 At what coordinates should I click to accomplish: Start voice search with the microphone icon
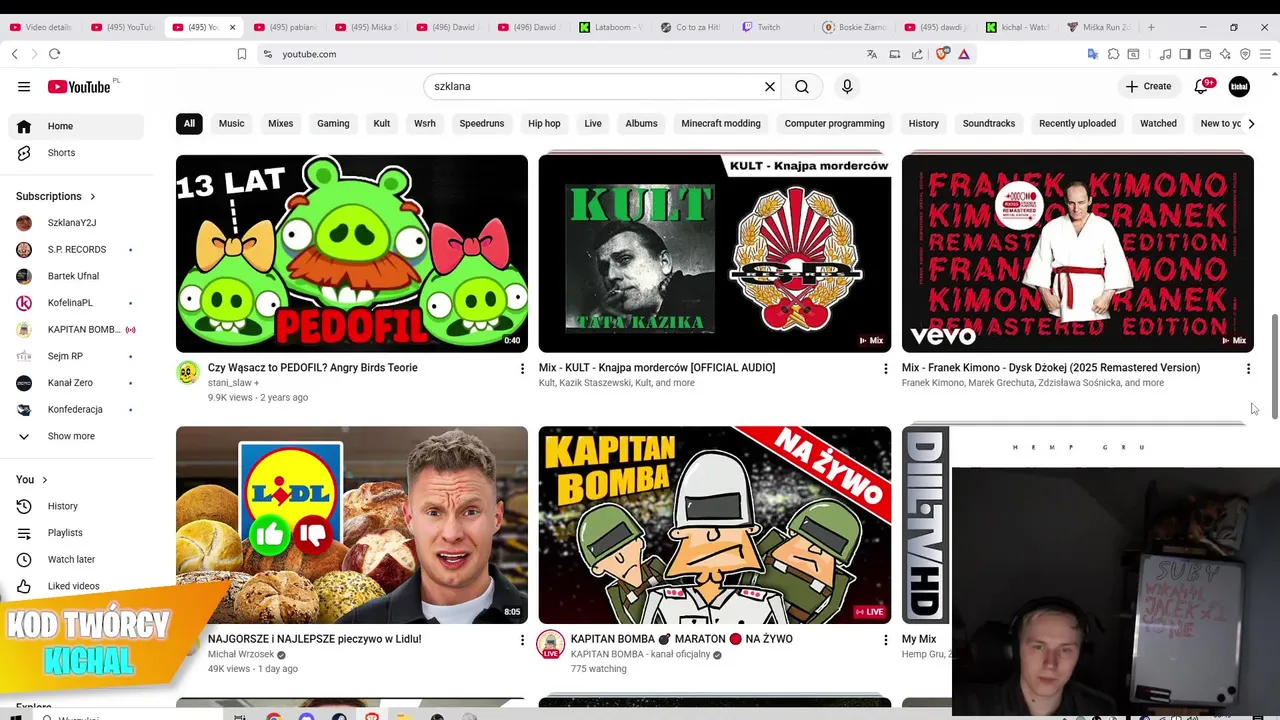tap(847, 87)
